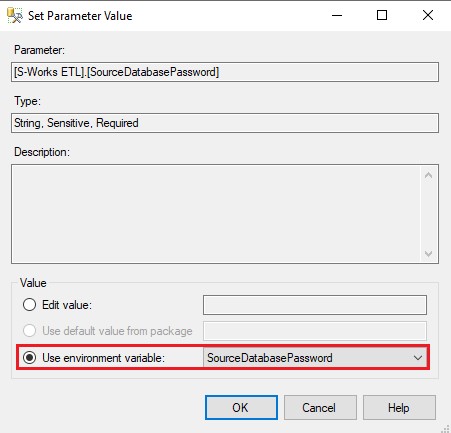Click the Description box vertical scrollbar track

click(428, 214)
